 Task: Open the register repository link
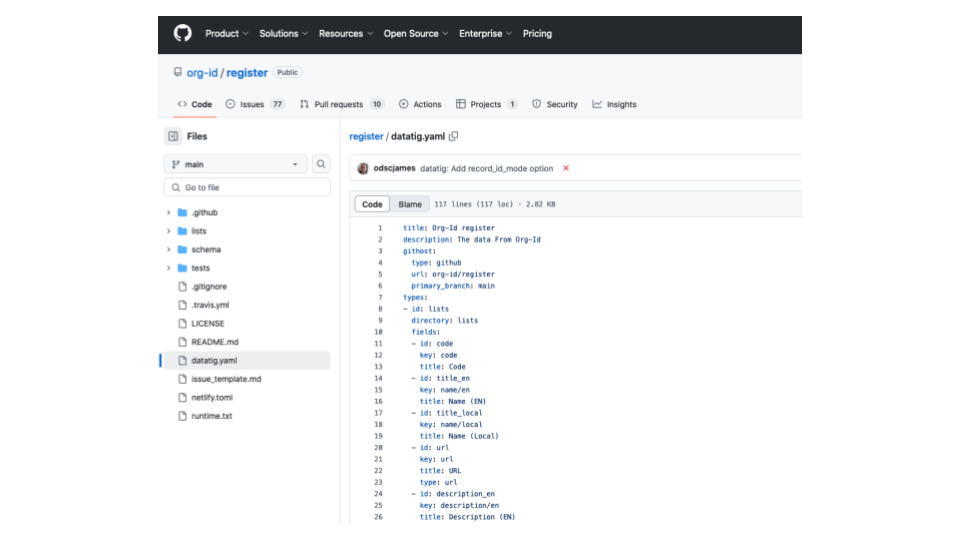pos(247,72)
